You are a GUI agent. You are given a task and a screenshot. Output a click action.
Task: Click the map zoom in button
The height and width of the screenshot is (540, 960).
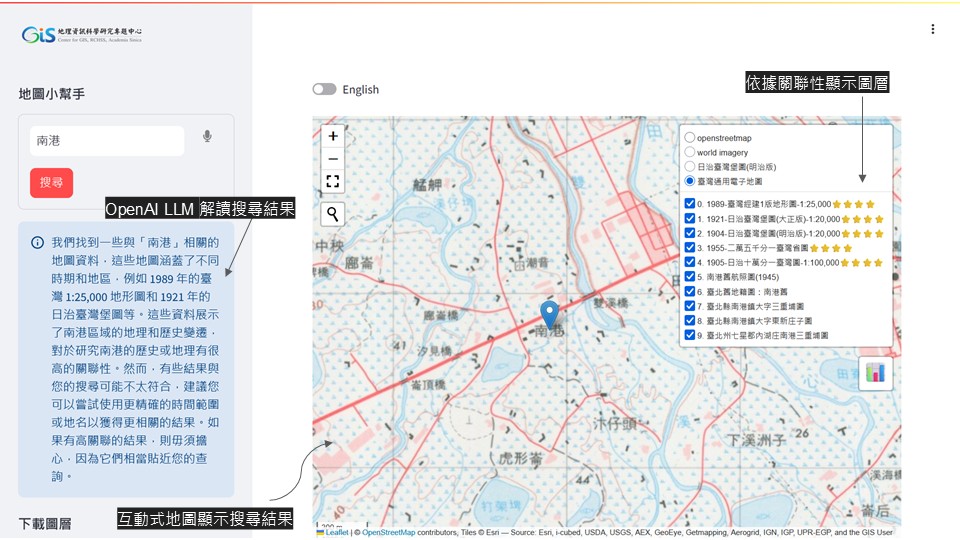[333, 135]
